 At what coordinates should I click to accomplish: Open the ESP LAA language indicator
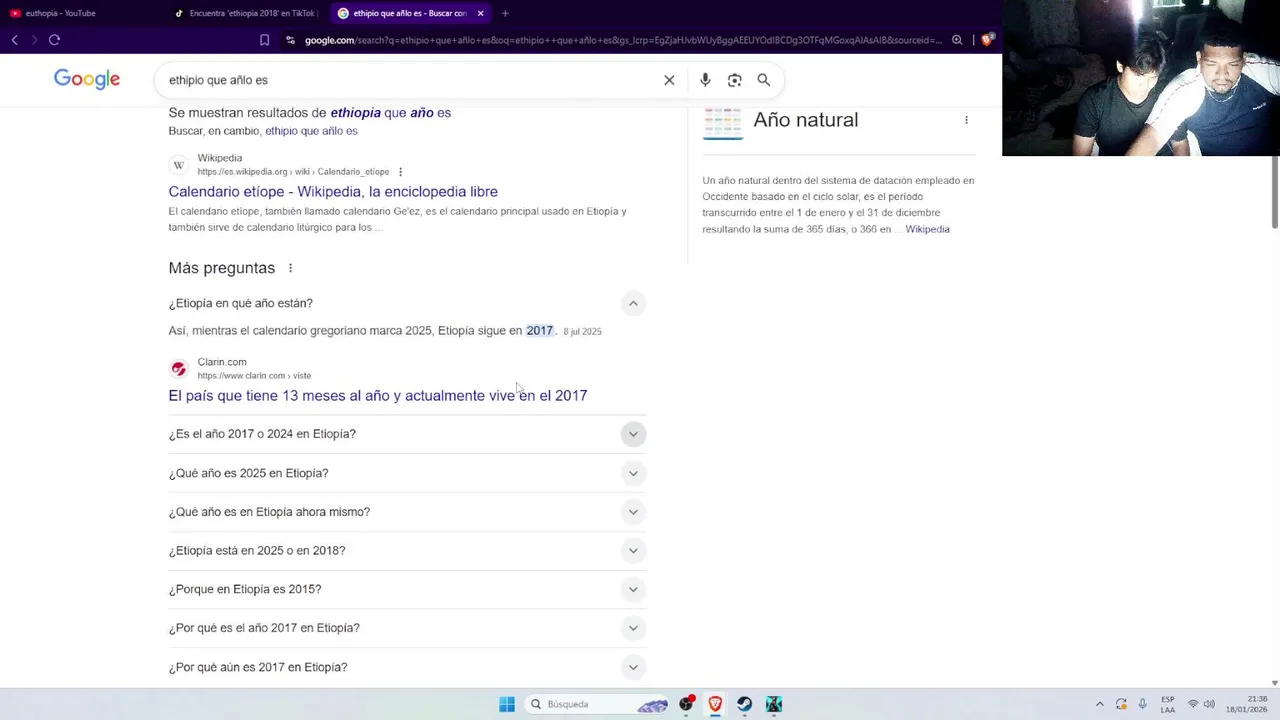[x=1168, y=704]
